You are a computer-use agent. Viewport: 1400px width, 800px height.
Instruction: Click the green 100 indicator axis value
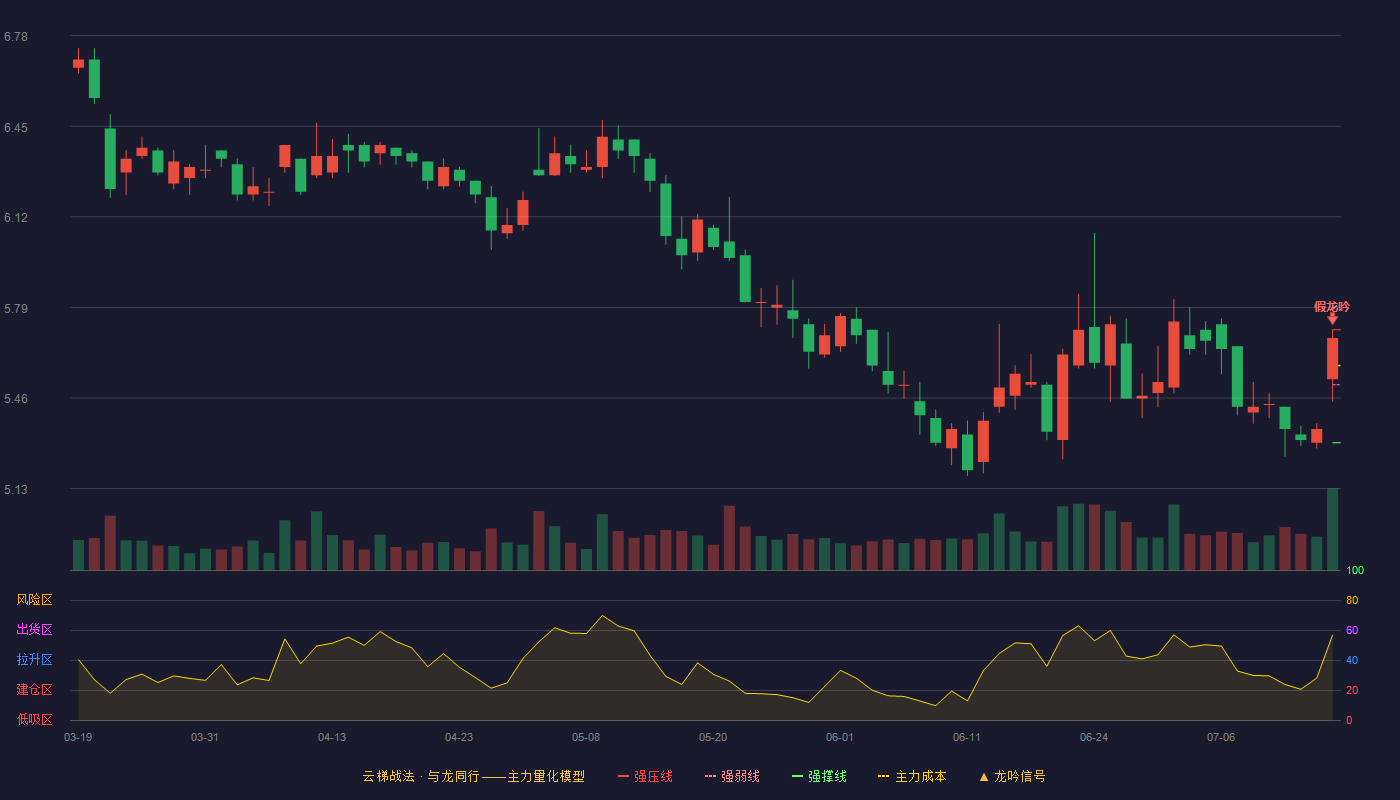(1355, 571)
